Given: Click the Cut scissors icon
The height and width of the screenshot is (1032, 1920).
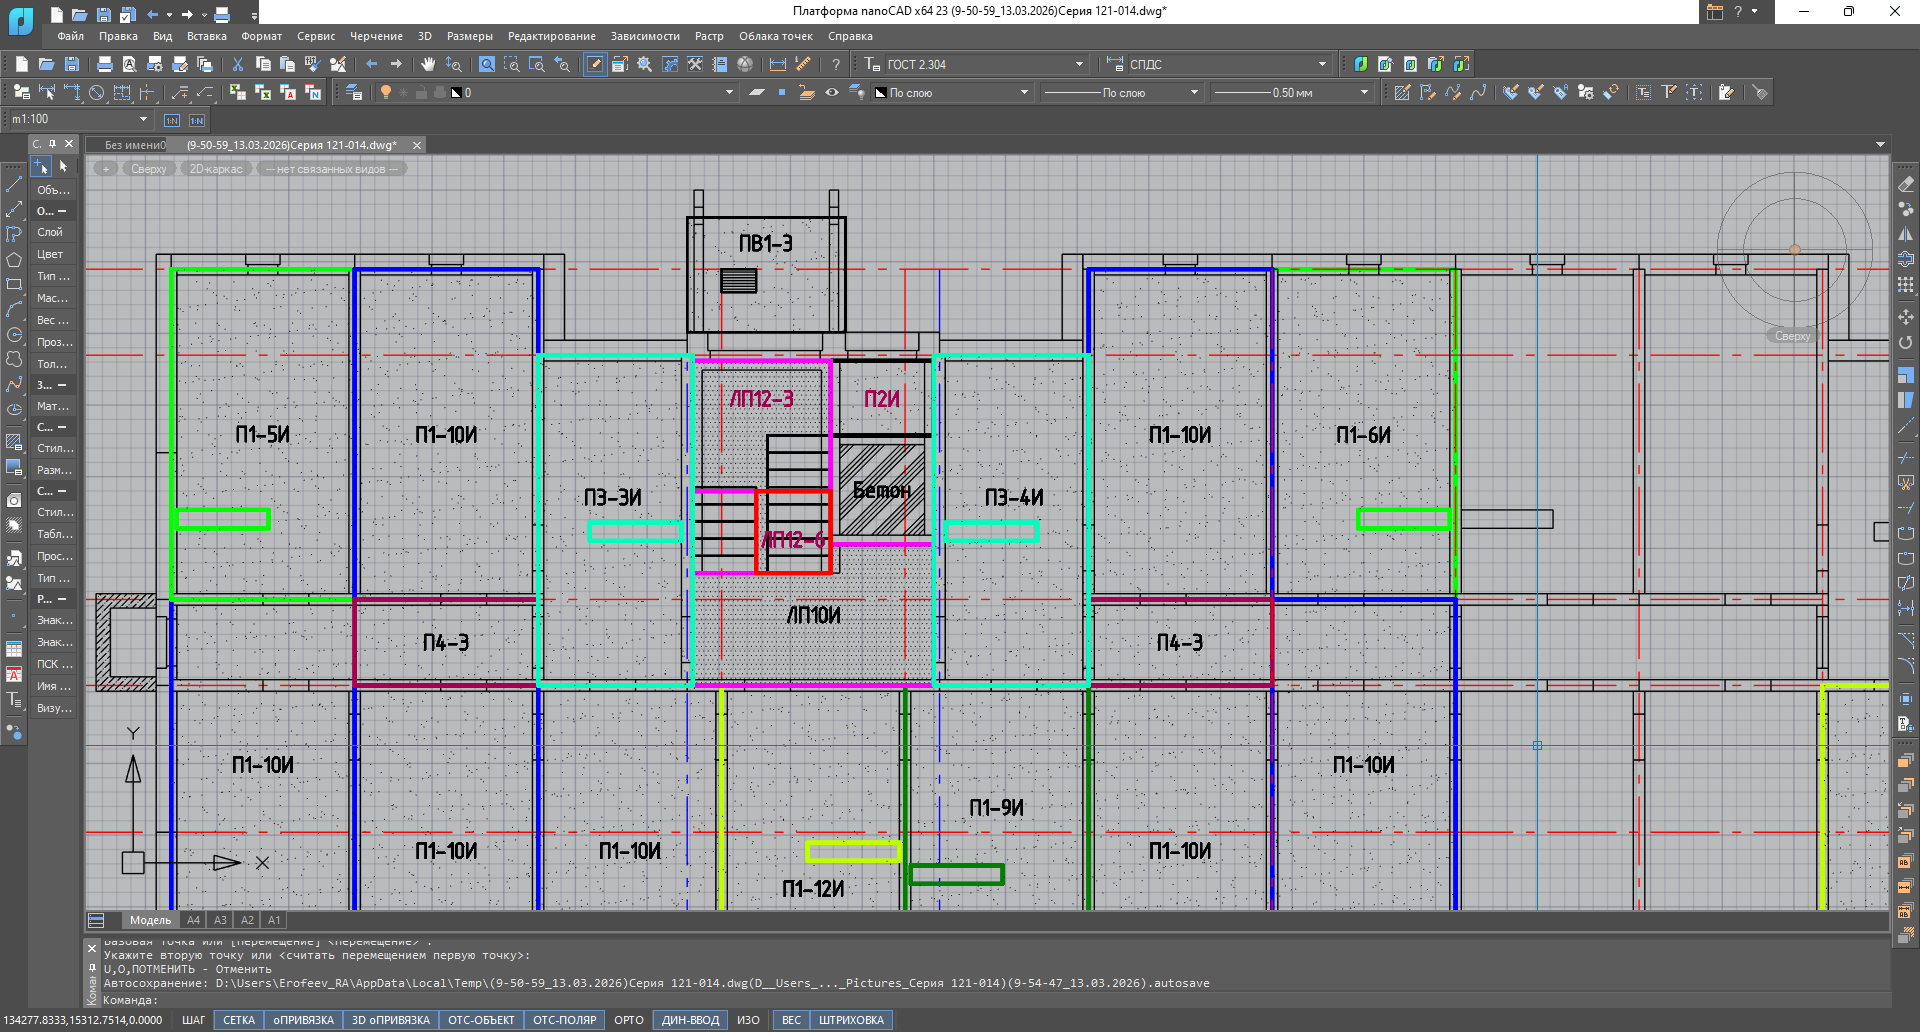Looking at the screenshot, I should [x=238, y=64].
